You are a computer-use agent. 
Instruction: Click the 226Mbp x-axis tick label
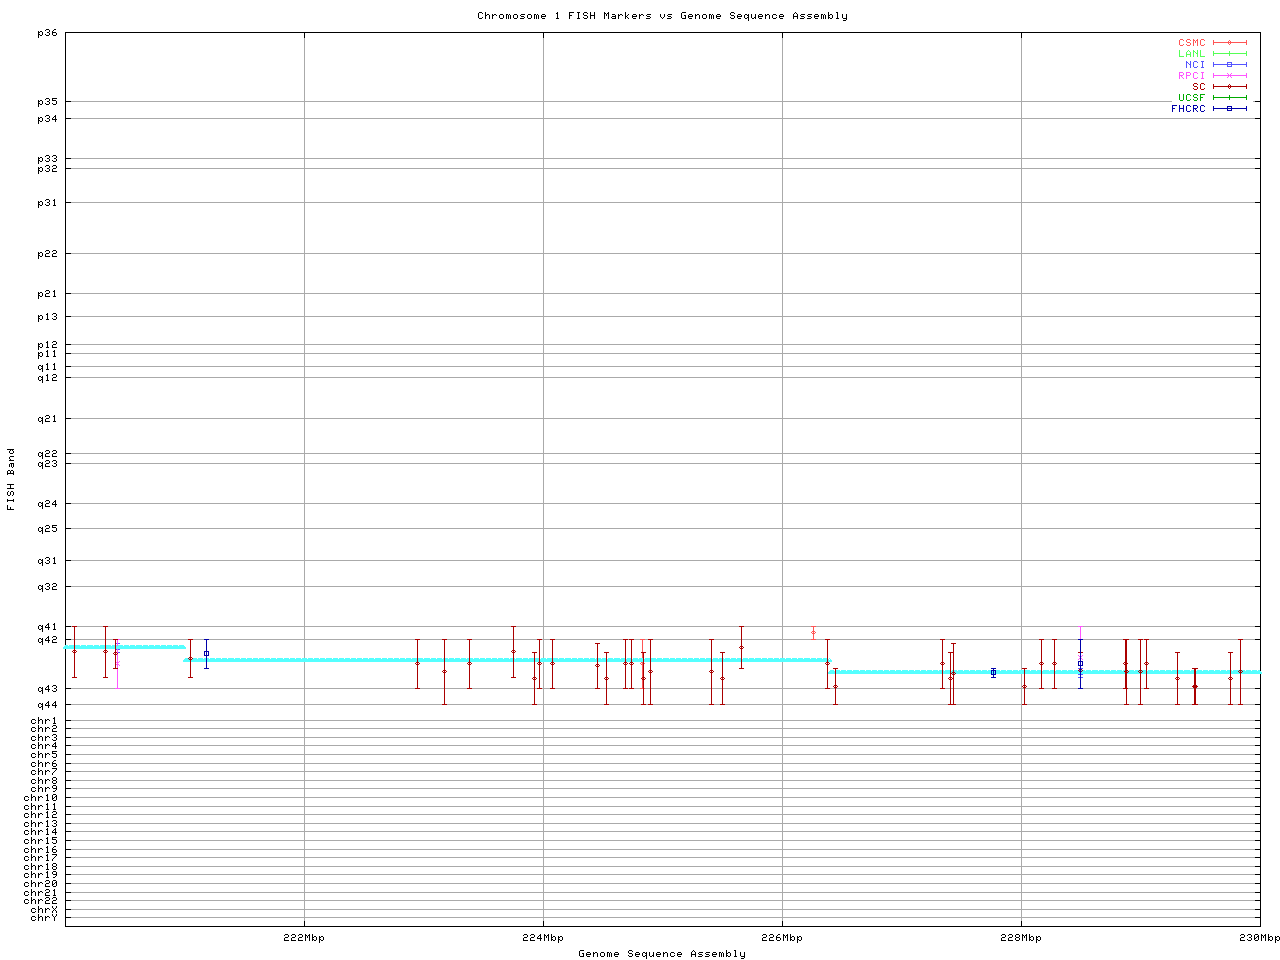(782, 938)
